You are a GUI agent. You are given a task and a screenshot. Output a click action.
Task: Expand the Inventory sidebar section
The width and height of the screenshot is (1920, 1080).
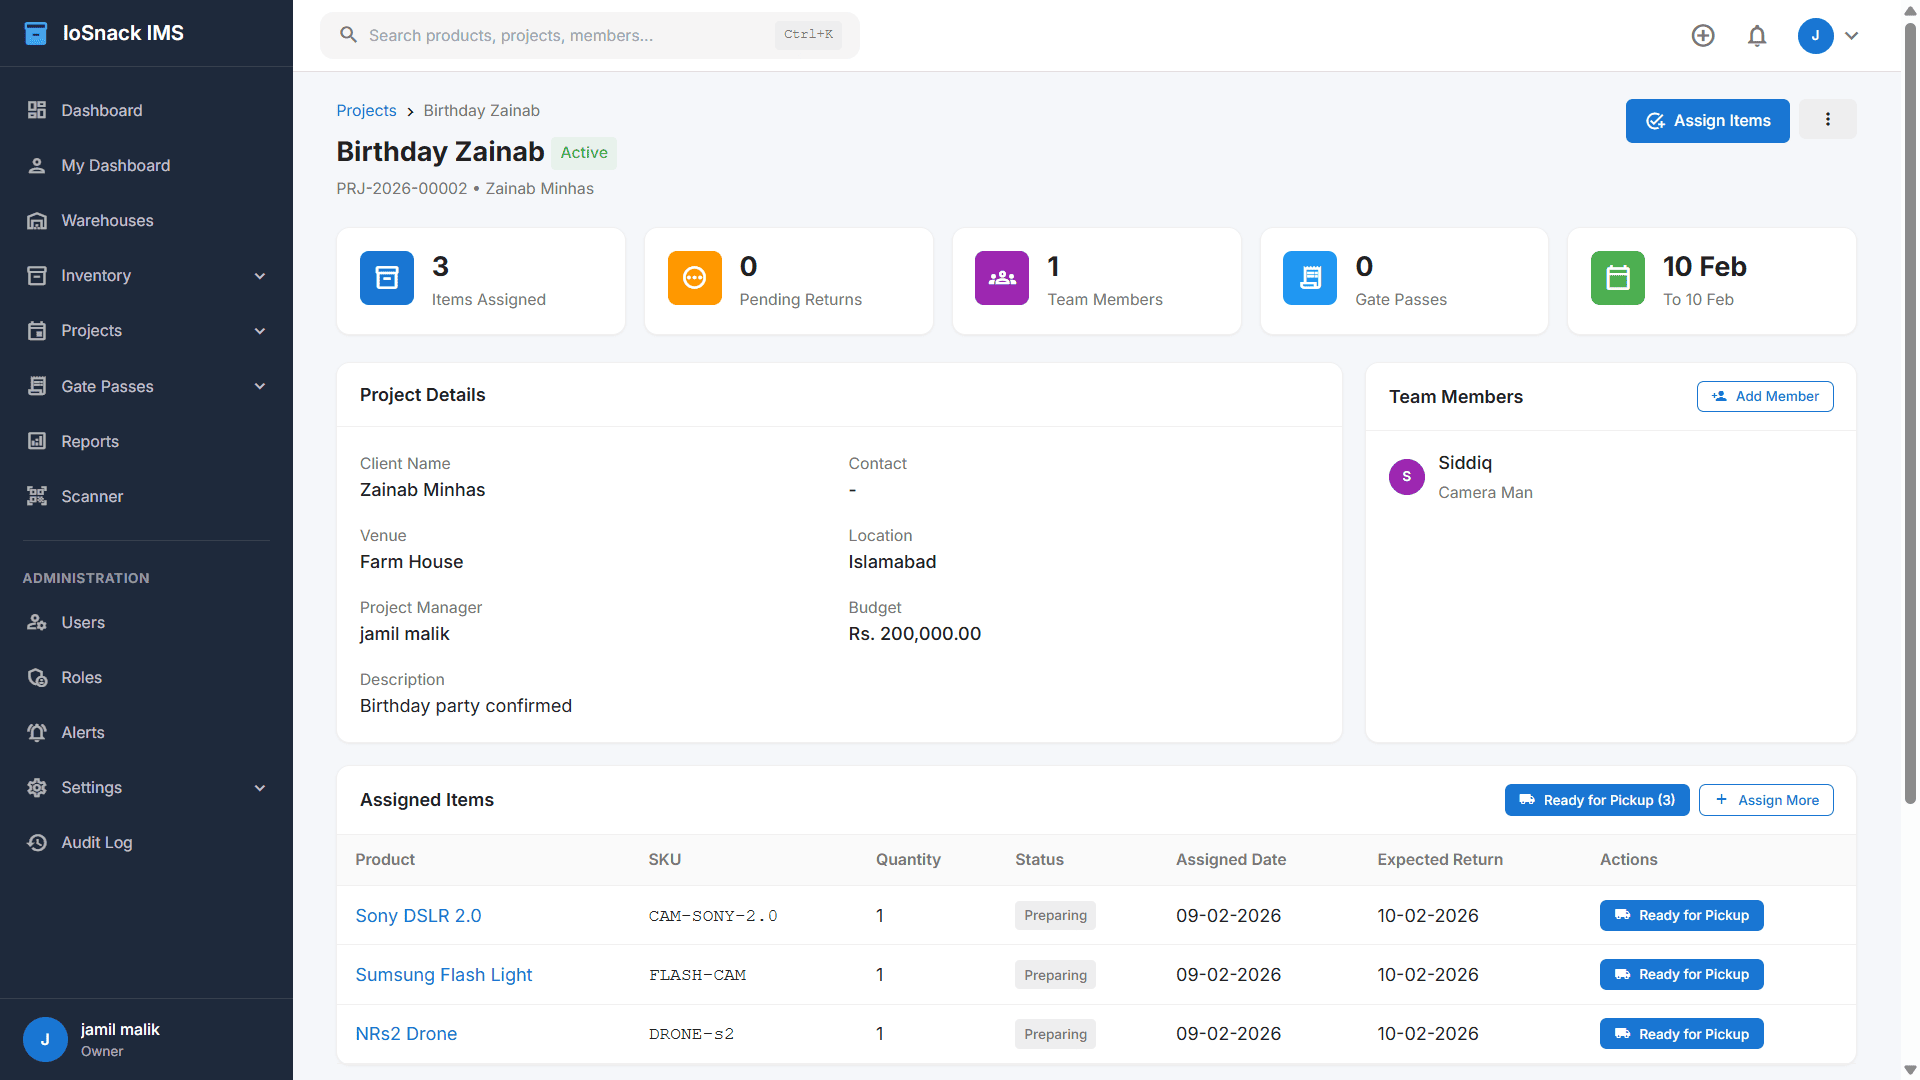pyautogui.click(x=259, y=275)
